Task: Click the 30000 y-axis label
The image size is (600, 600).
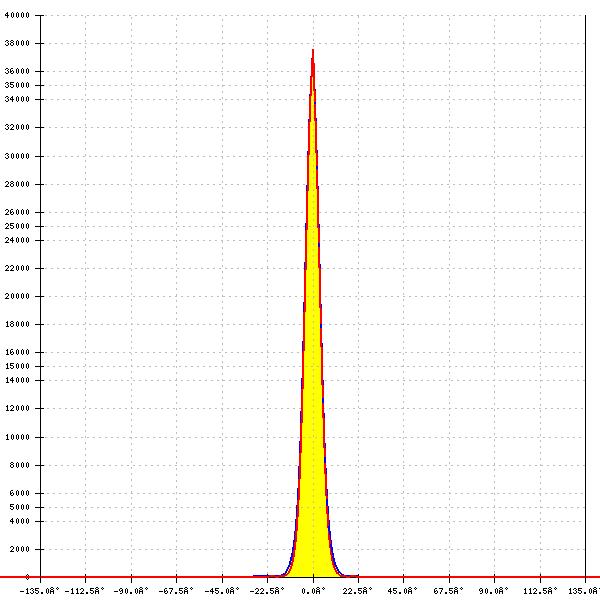Action: pyautogui.click(x=17, y=156)
